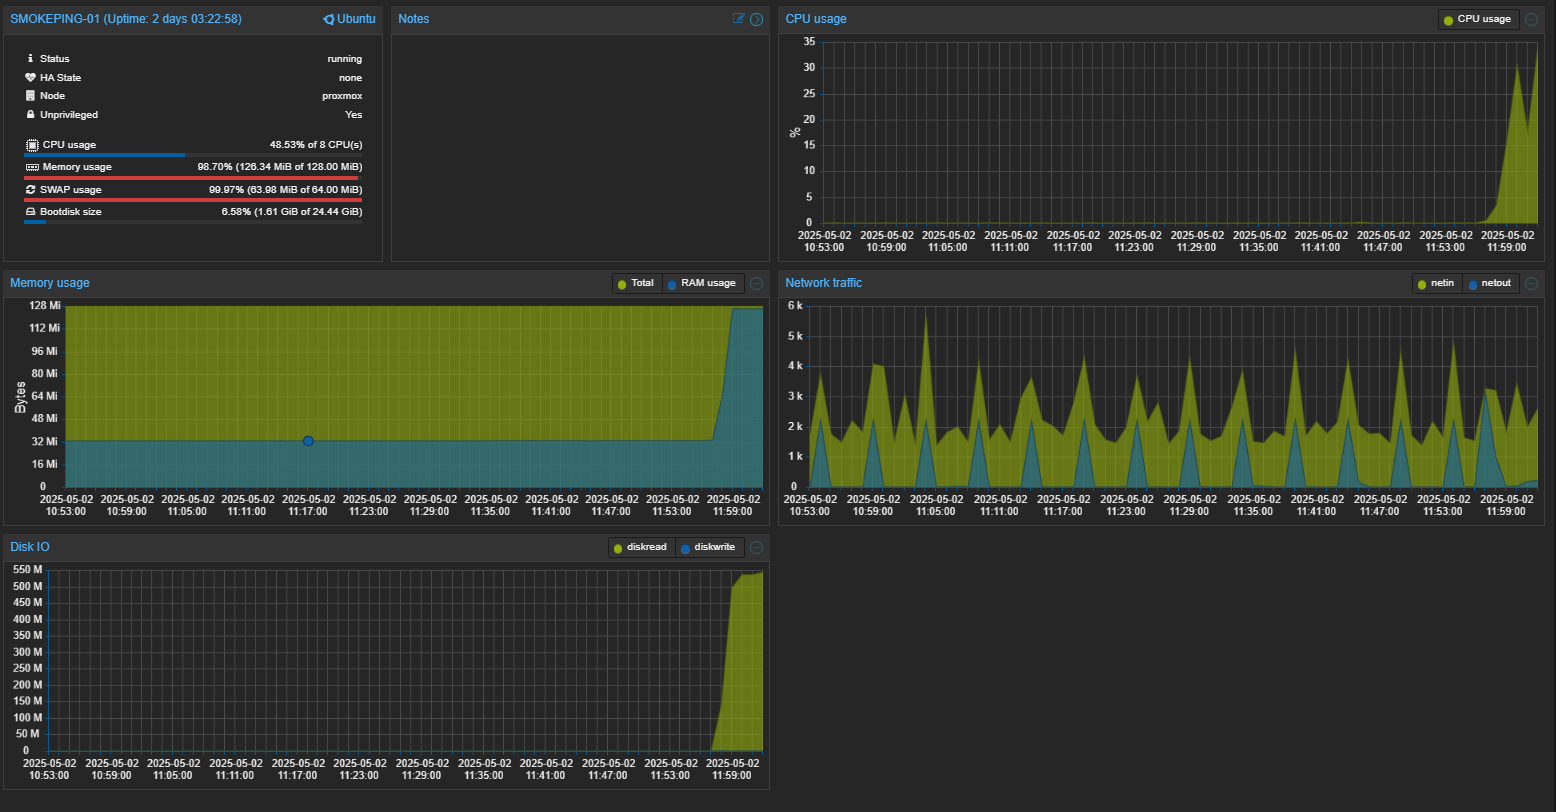Click the HA State heartbeat icon
This screenshot has height=812, width=1556.
point(30,78)
